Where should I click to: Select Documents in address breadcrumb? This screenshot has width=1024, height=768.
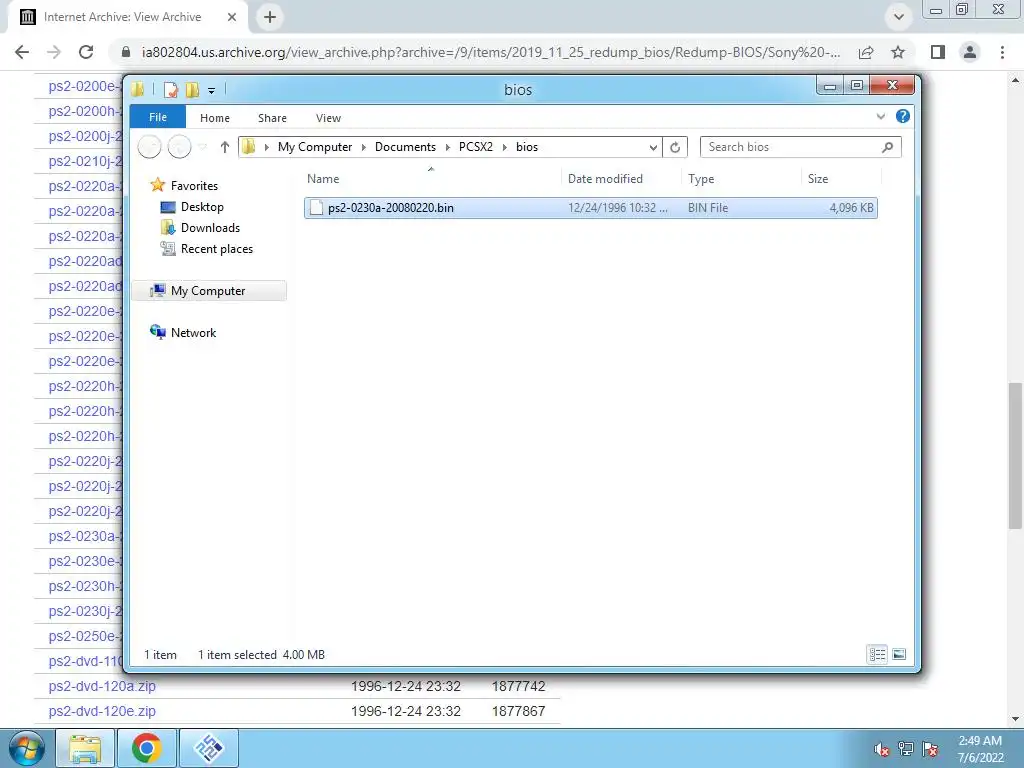(405, 147)
